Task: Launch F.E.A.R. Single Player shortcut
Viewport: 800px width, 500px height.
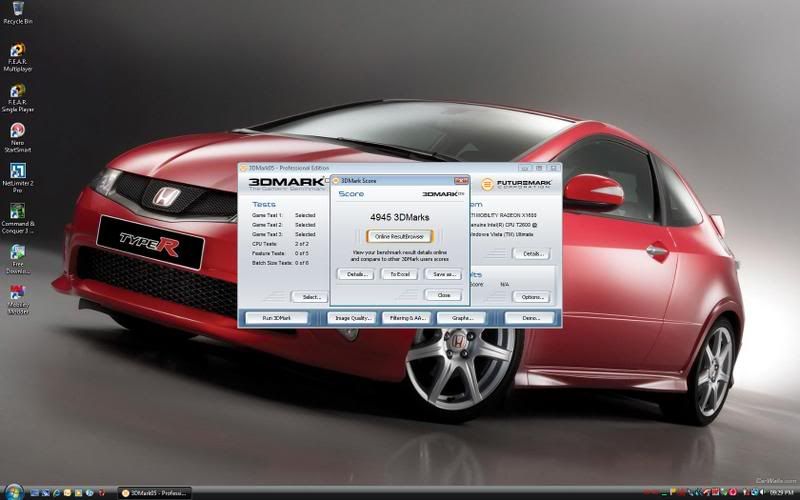Action: click(x=17, y=98)
